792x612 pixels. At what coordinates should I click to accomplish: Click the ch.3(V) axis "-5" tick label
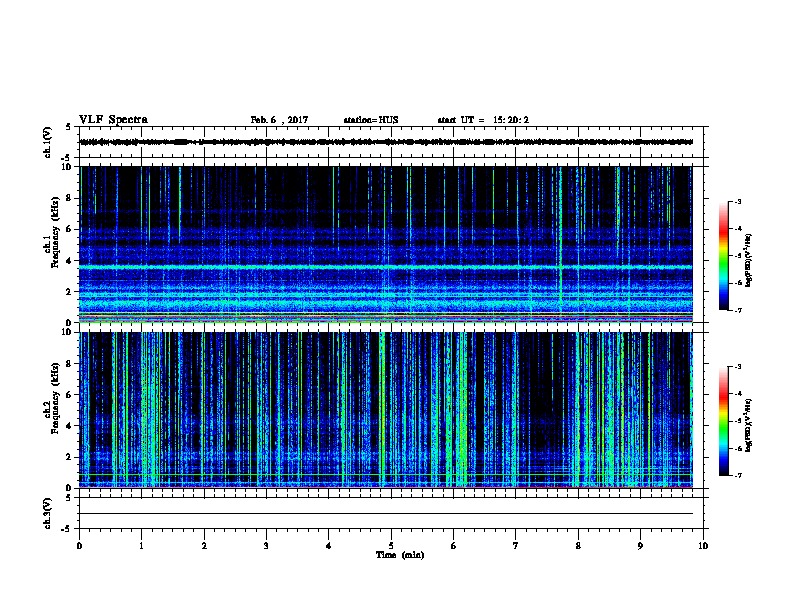tap(68, 529)
